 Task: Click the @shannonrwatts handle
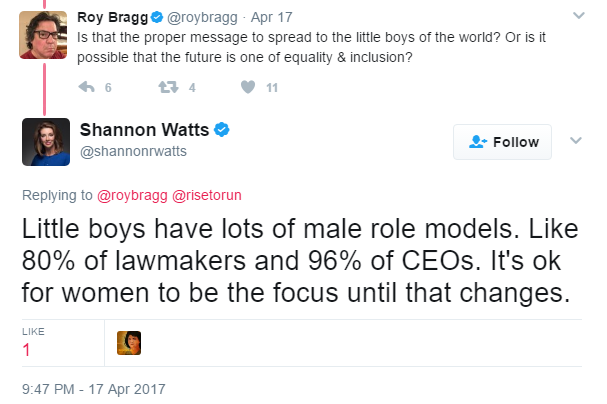[133, 151]
